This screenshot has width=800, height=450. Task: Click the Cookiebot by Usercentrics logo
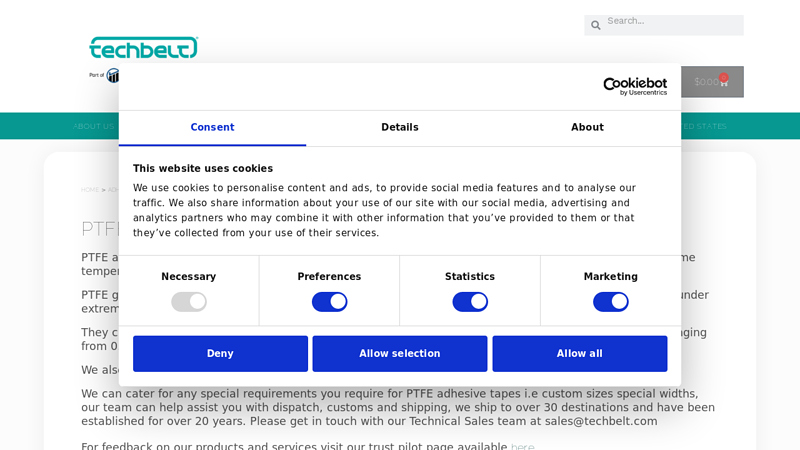[x=635, y=86]
